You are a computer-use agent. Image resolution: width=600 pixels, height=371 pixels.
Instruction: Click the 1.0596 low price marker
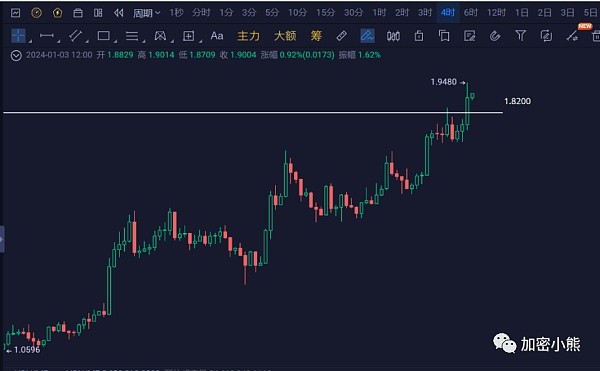tap(27, 350)
